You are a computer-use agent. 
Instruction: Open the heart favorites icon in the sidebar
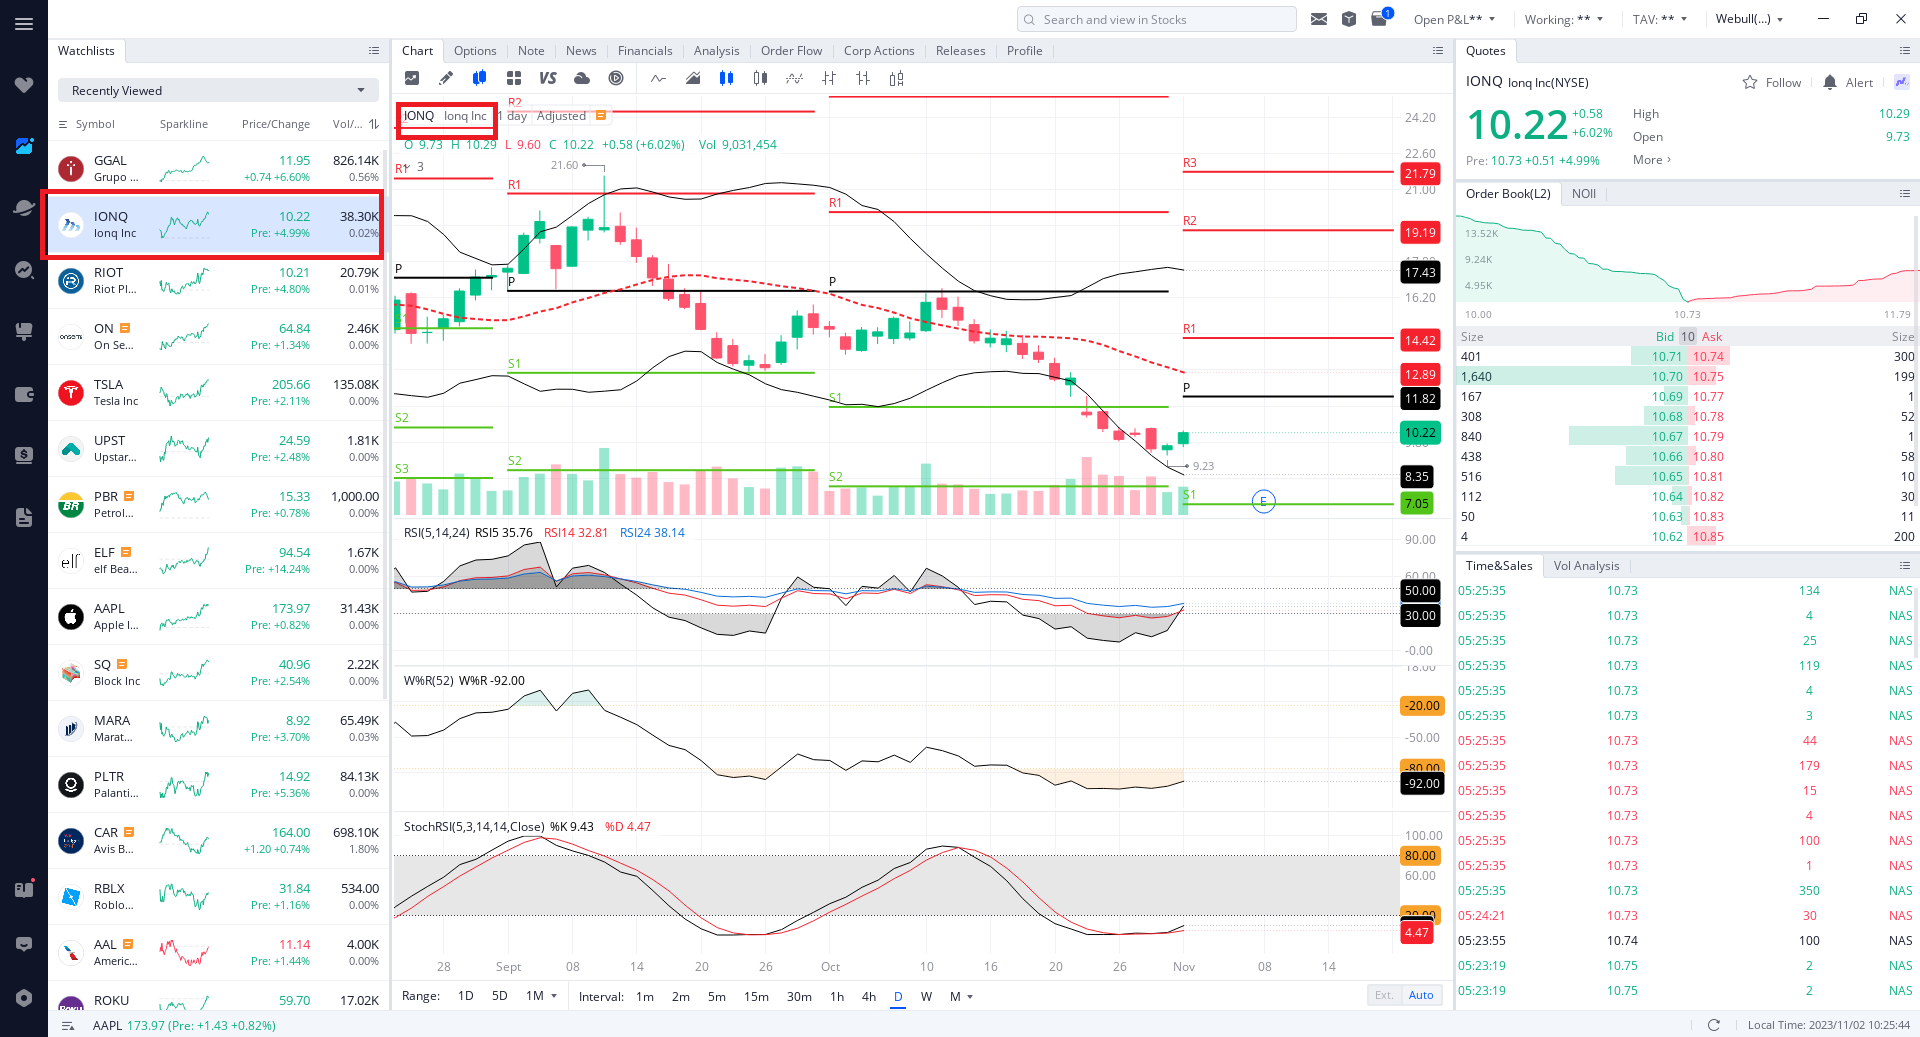point(24,85)
